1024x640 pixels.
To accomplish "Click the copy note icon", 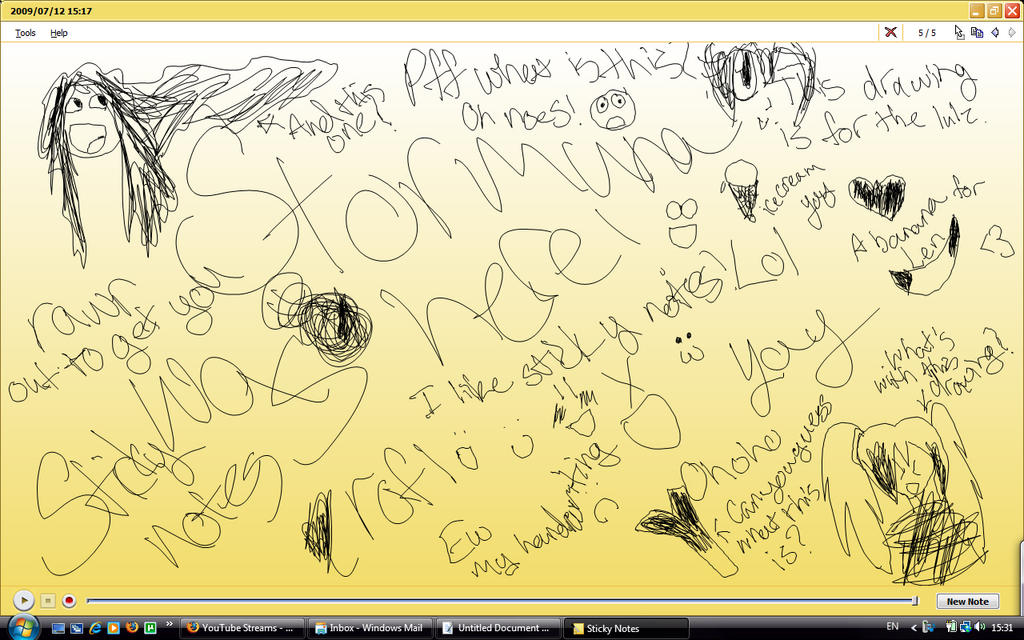I will coord(977,32).
